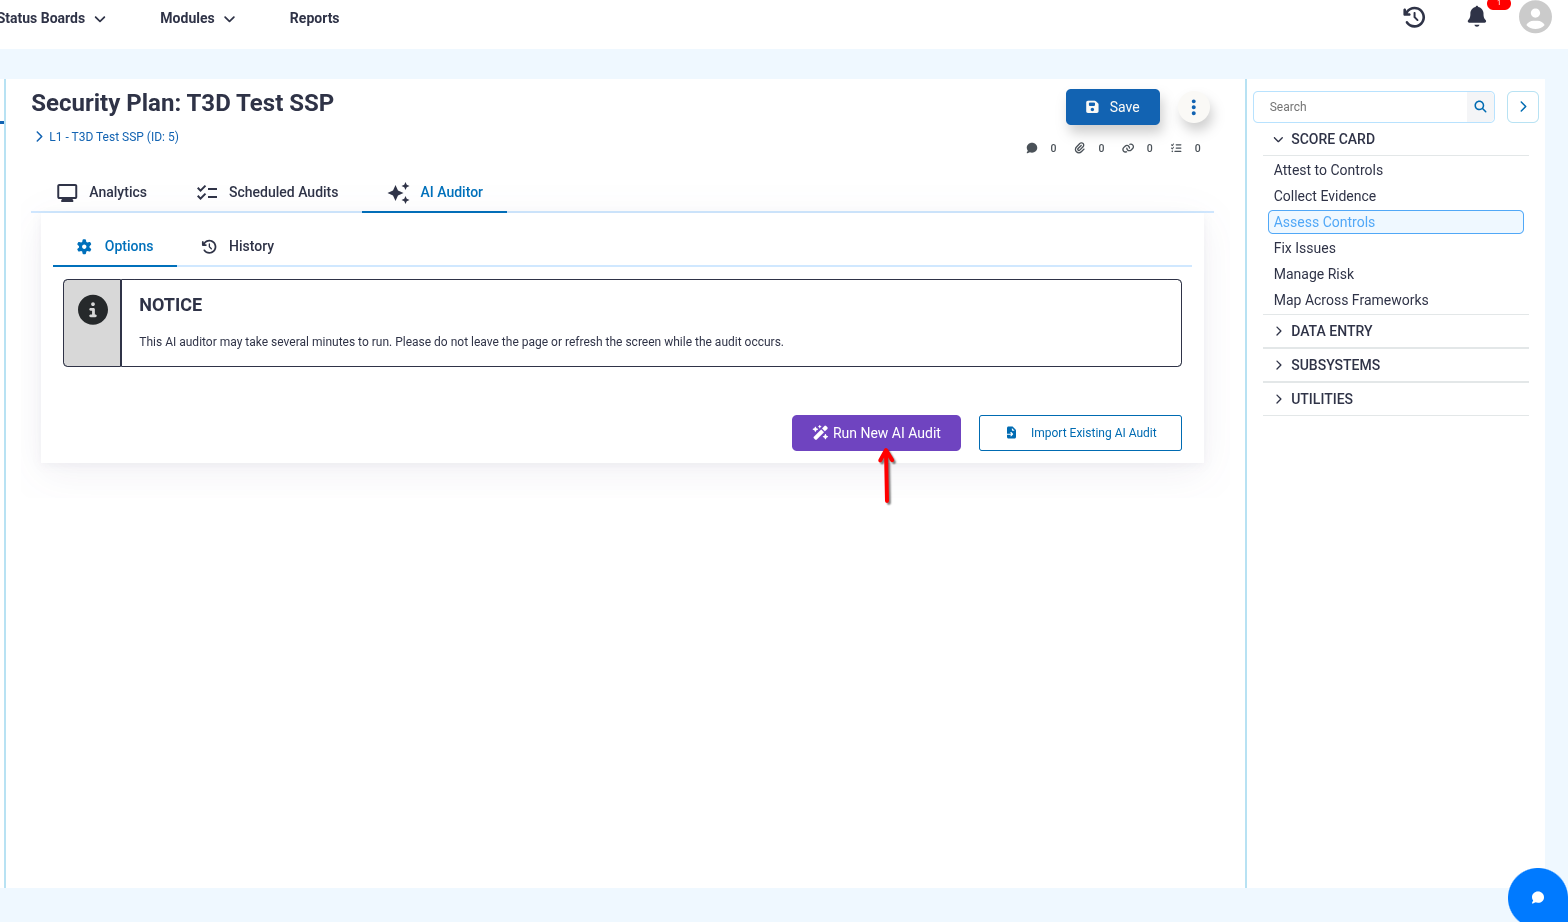The height and width of the screenshot is (922, 1568).
Task: Click the info icon in the notice
Action: coord(93,310)
